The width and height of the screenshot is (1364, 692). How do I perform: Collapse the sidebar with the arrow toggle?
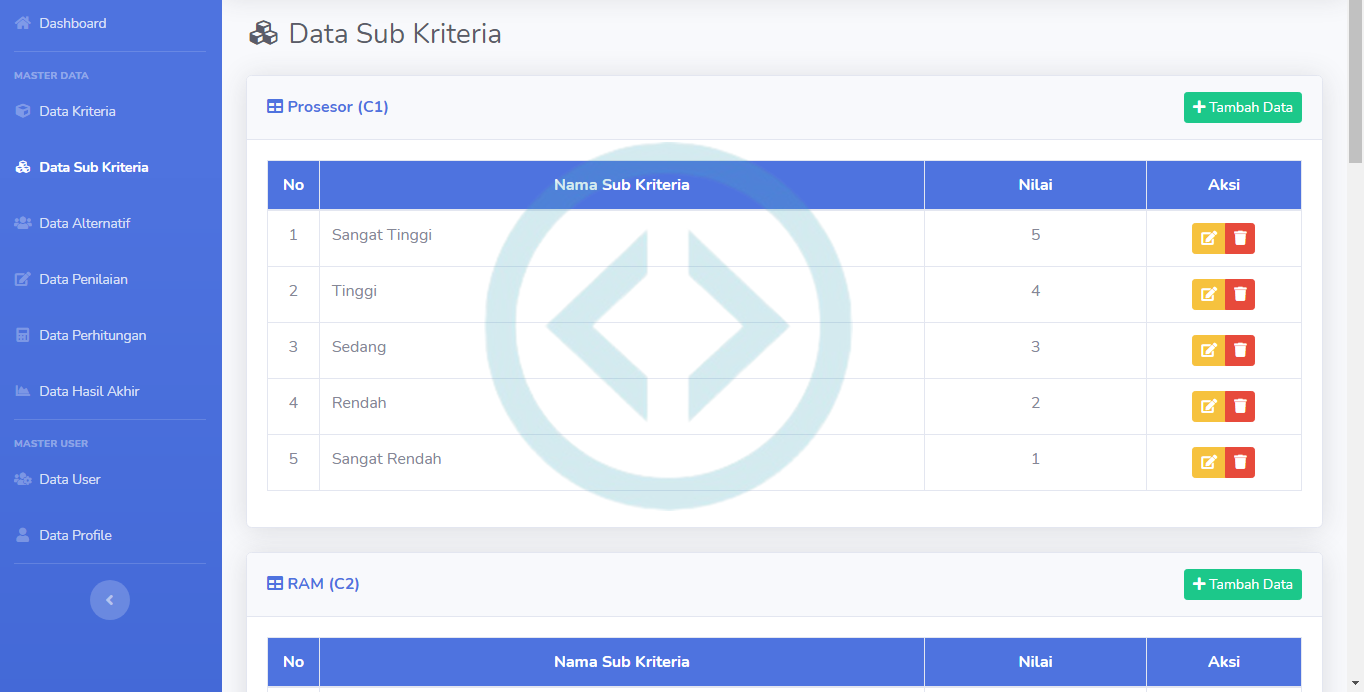point(110,600)
